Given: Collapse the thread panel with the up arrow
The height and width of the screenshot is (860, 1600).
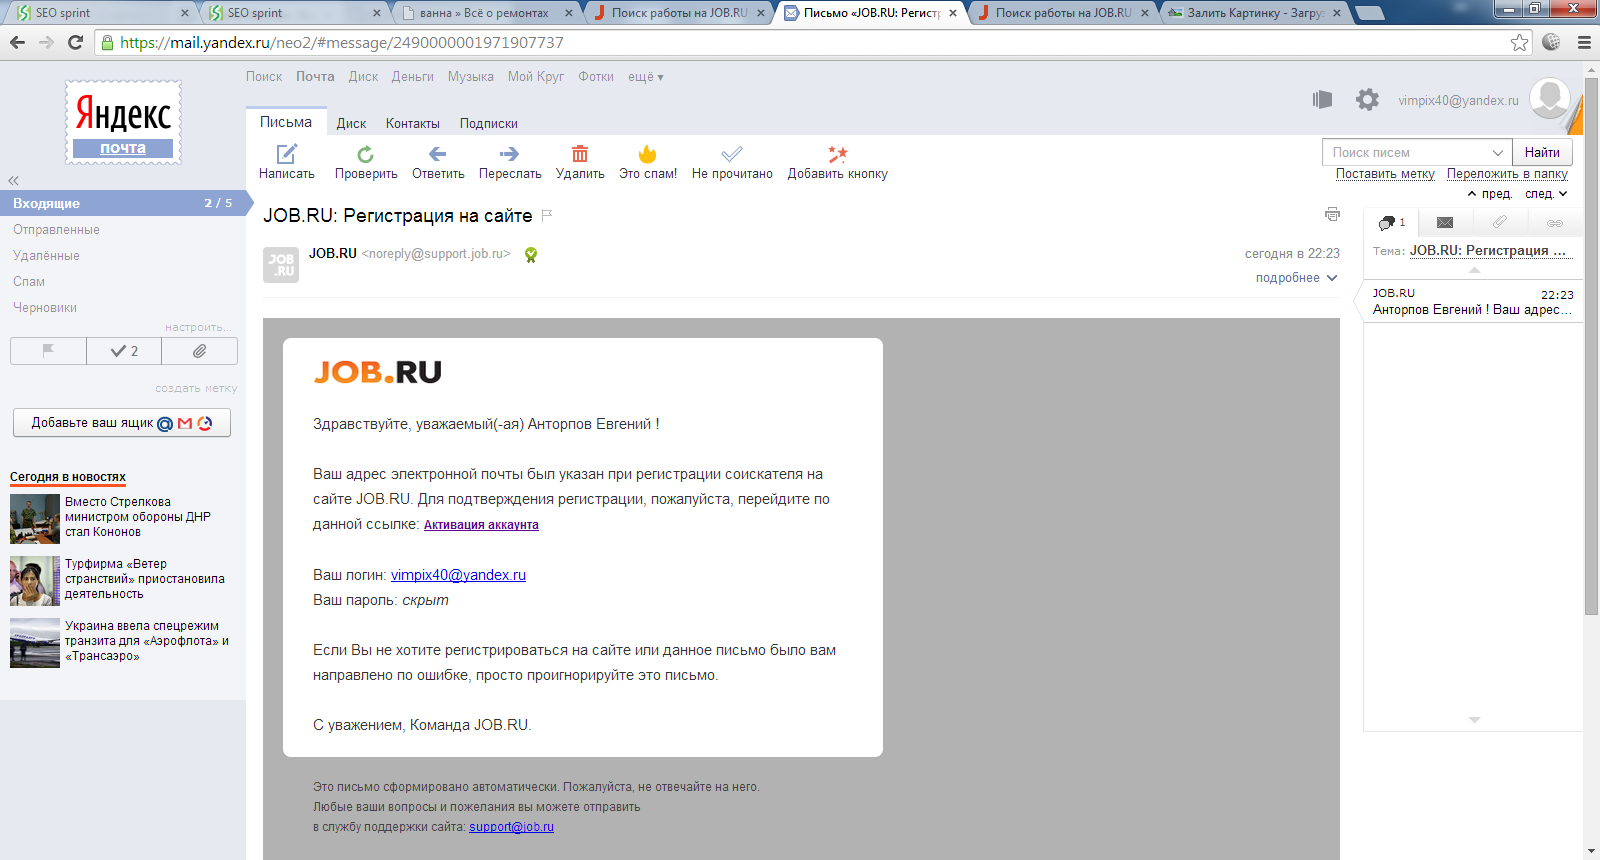Looking at the screenshot, I should 1474,270.
